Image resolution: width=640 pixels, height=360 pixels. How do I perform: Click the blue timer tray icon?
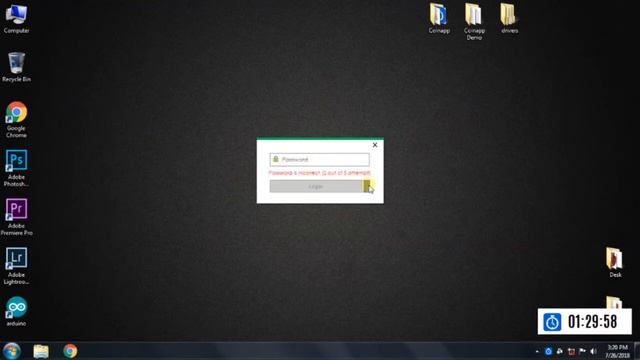(548, 351)
